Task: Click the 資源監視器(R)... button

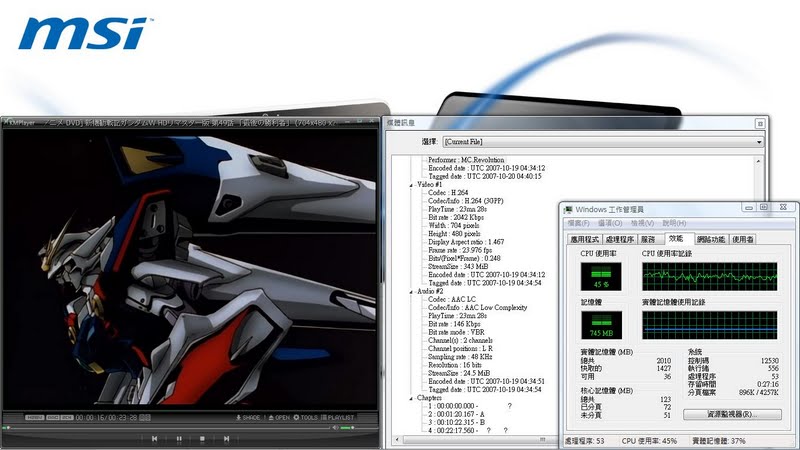Action: coord(732,414)
